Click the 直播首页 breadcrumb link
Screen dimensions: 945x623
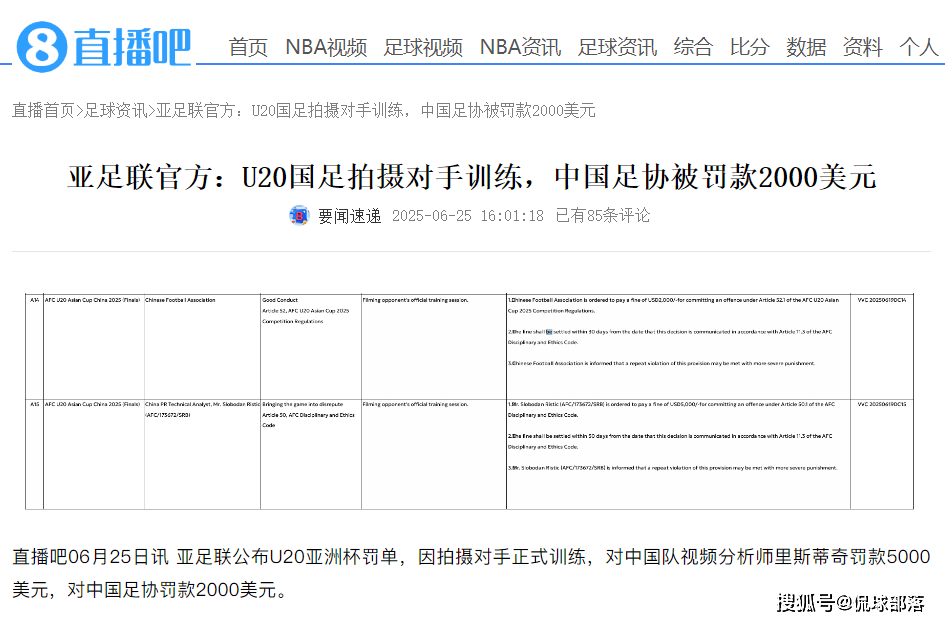43,110
